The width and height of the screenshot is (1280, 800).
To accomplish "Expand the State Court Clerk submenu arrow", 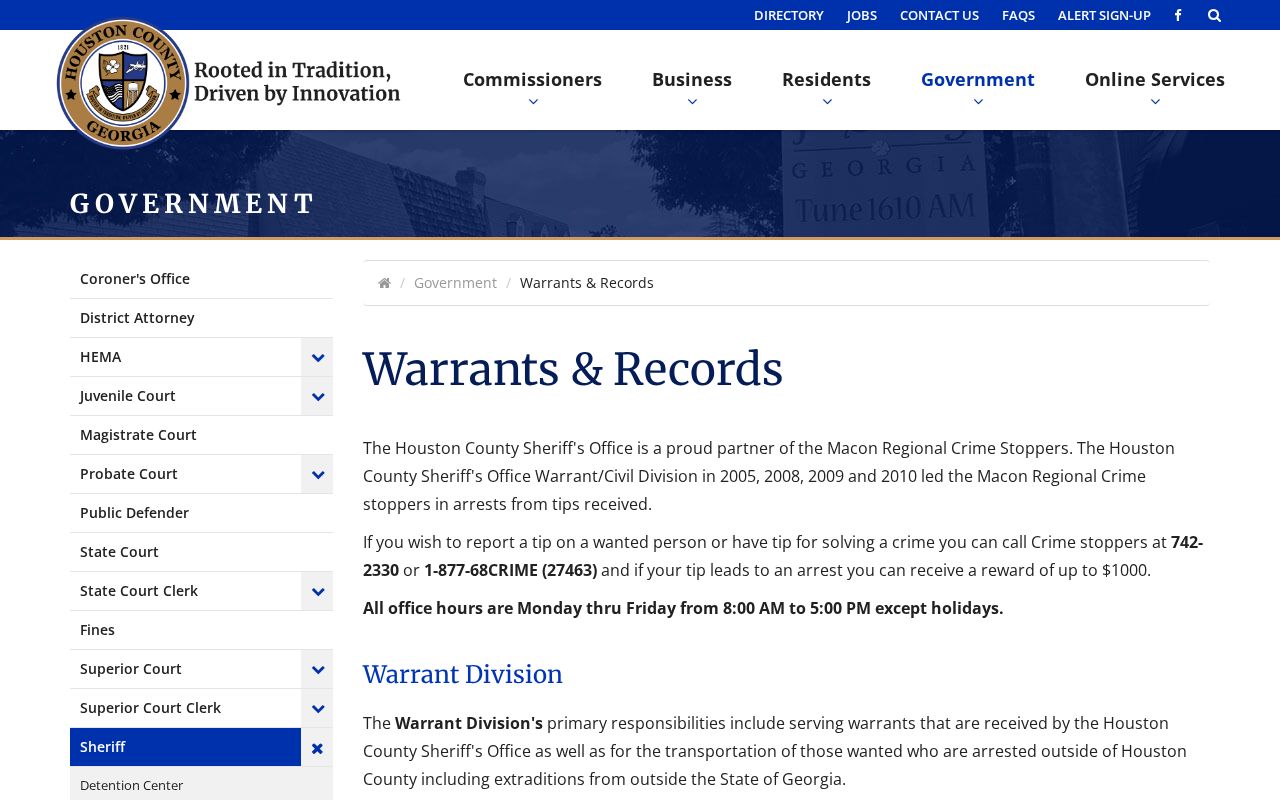I will (317, 591).
